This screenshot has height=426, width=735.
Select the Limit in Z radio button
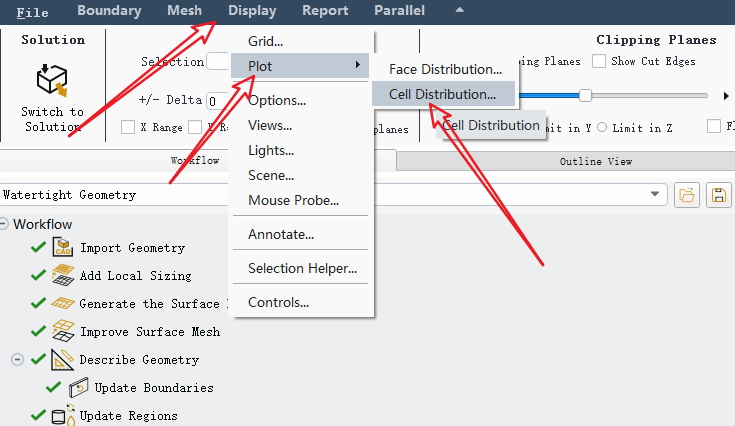click(603, 127)
